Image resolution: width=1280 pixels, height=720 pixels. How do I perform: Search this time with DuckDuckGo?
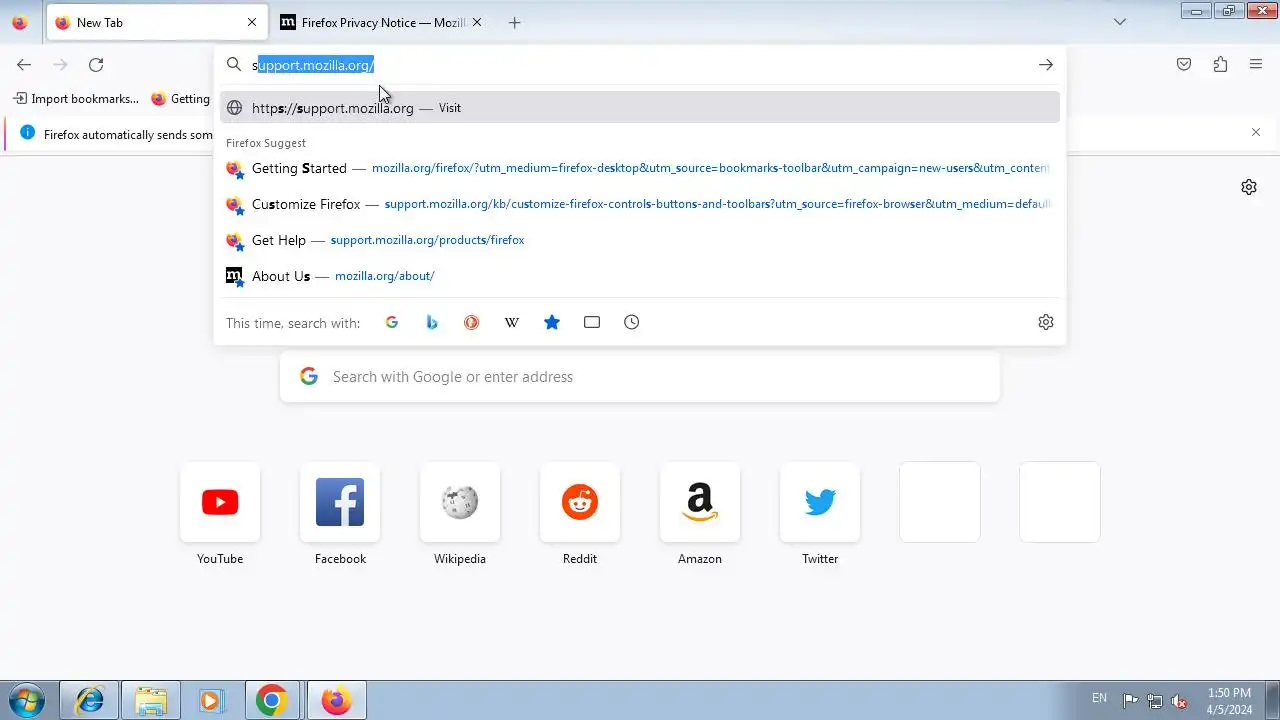pyautogui.click(x=472, y=322)
